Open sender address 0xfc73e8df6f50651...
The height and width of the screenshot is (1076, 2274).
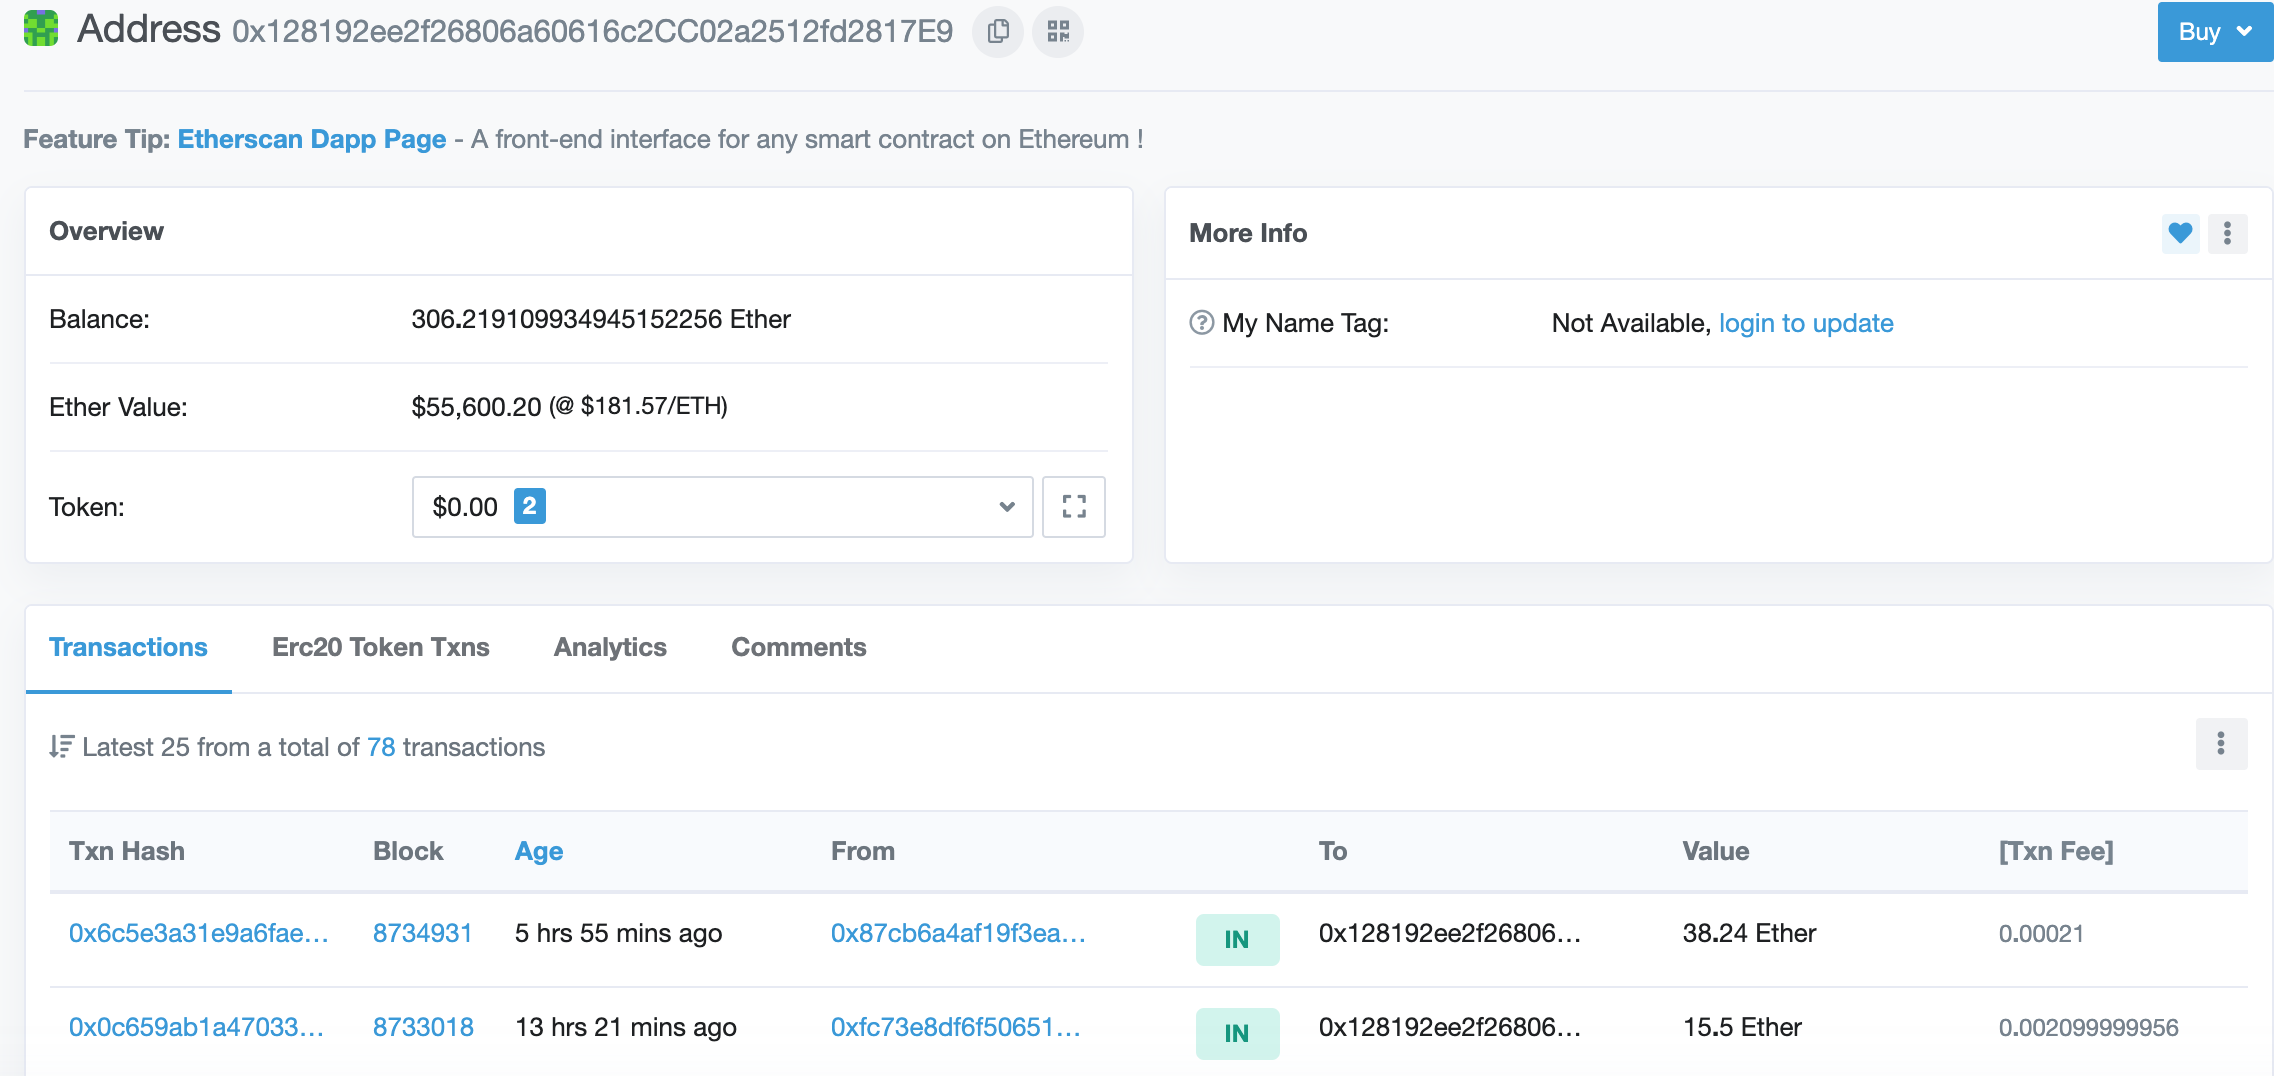[x=956, y=1027]
